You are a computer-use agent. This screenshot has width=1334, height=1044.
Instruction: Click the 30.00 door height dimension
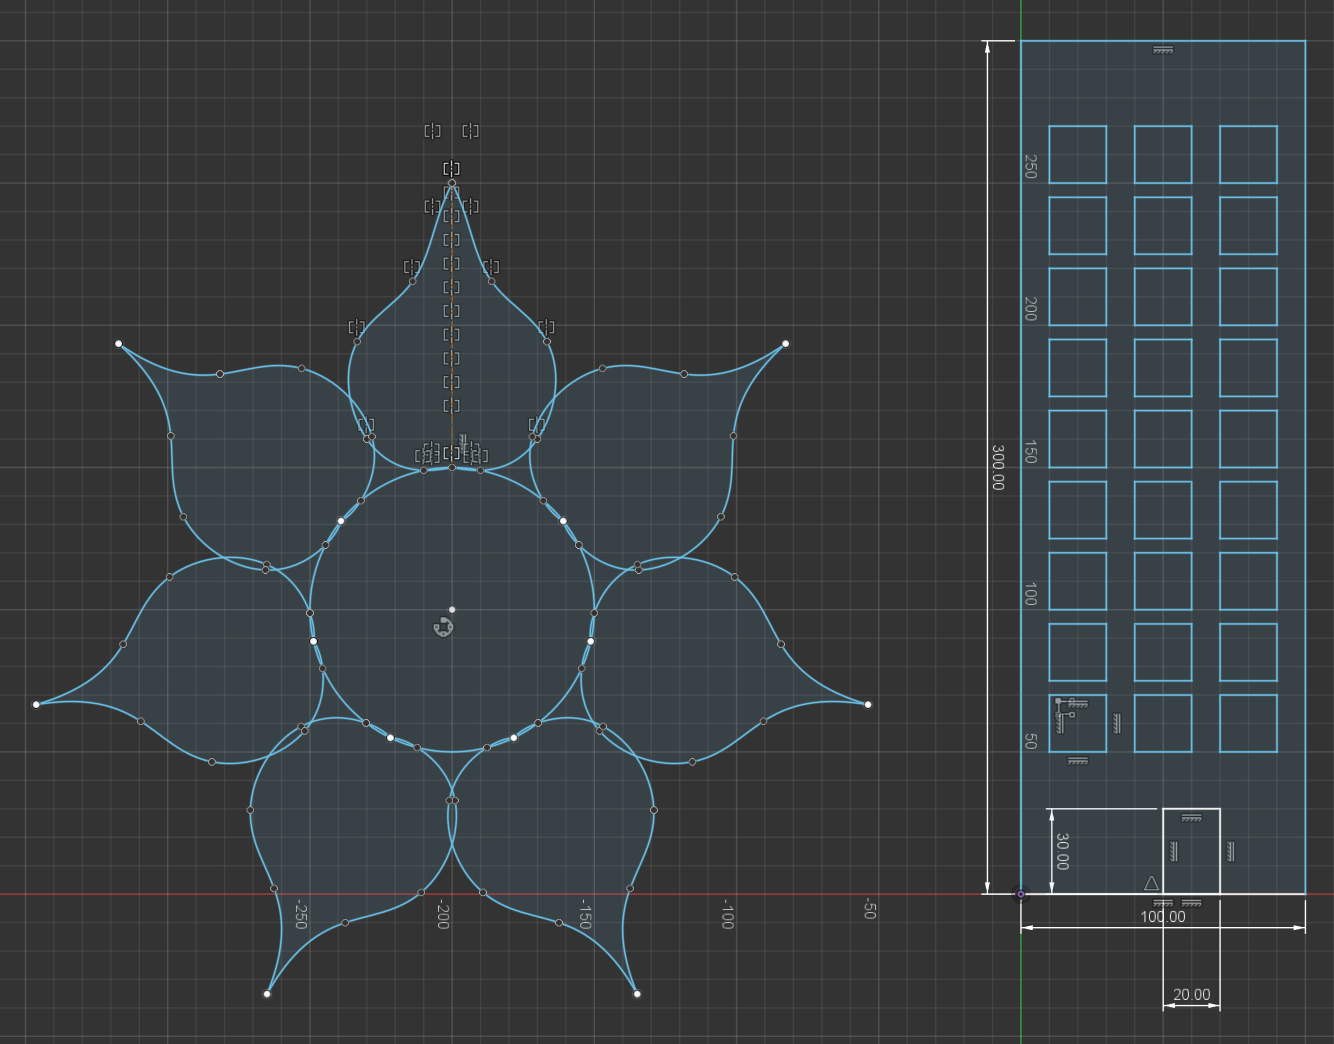pos(1062,851)
